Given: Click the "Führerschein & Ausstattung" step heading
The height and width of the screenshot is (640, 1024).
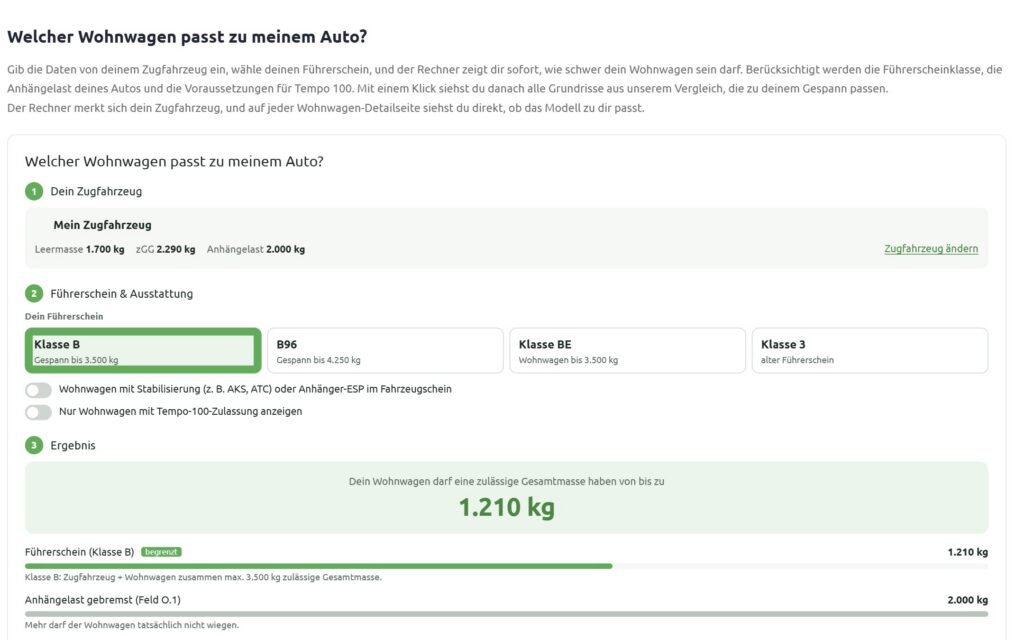Looking at the screenshot, I should [121, 294].
